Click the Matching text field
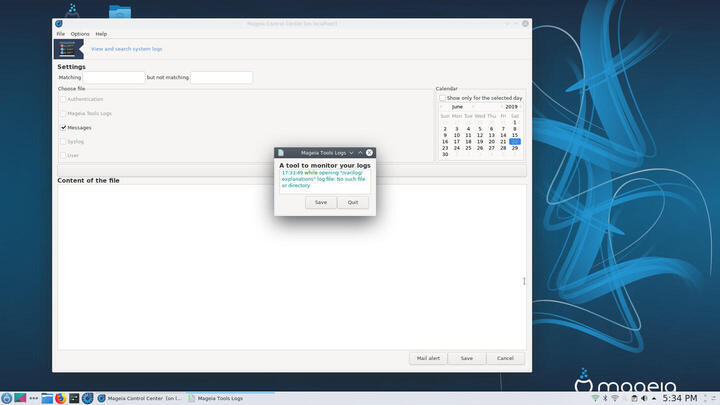 (x=114, y=78)
